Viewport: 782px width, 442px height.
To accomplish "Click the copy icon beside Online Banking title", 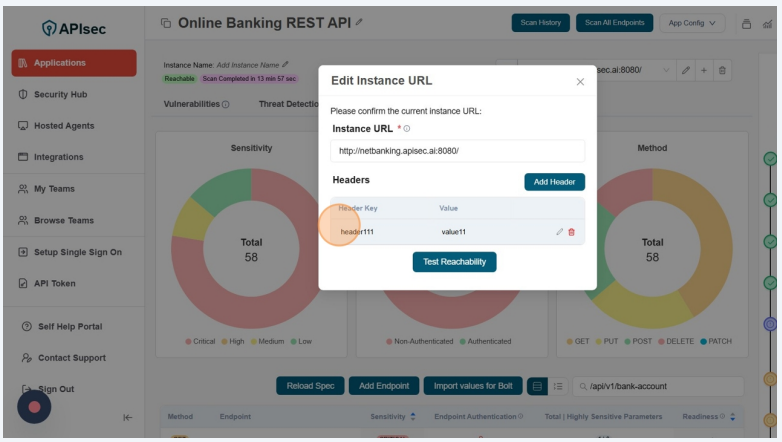I will [166, 23].
